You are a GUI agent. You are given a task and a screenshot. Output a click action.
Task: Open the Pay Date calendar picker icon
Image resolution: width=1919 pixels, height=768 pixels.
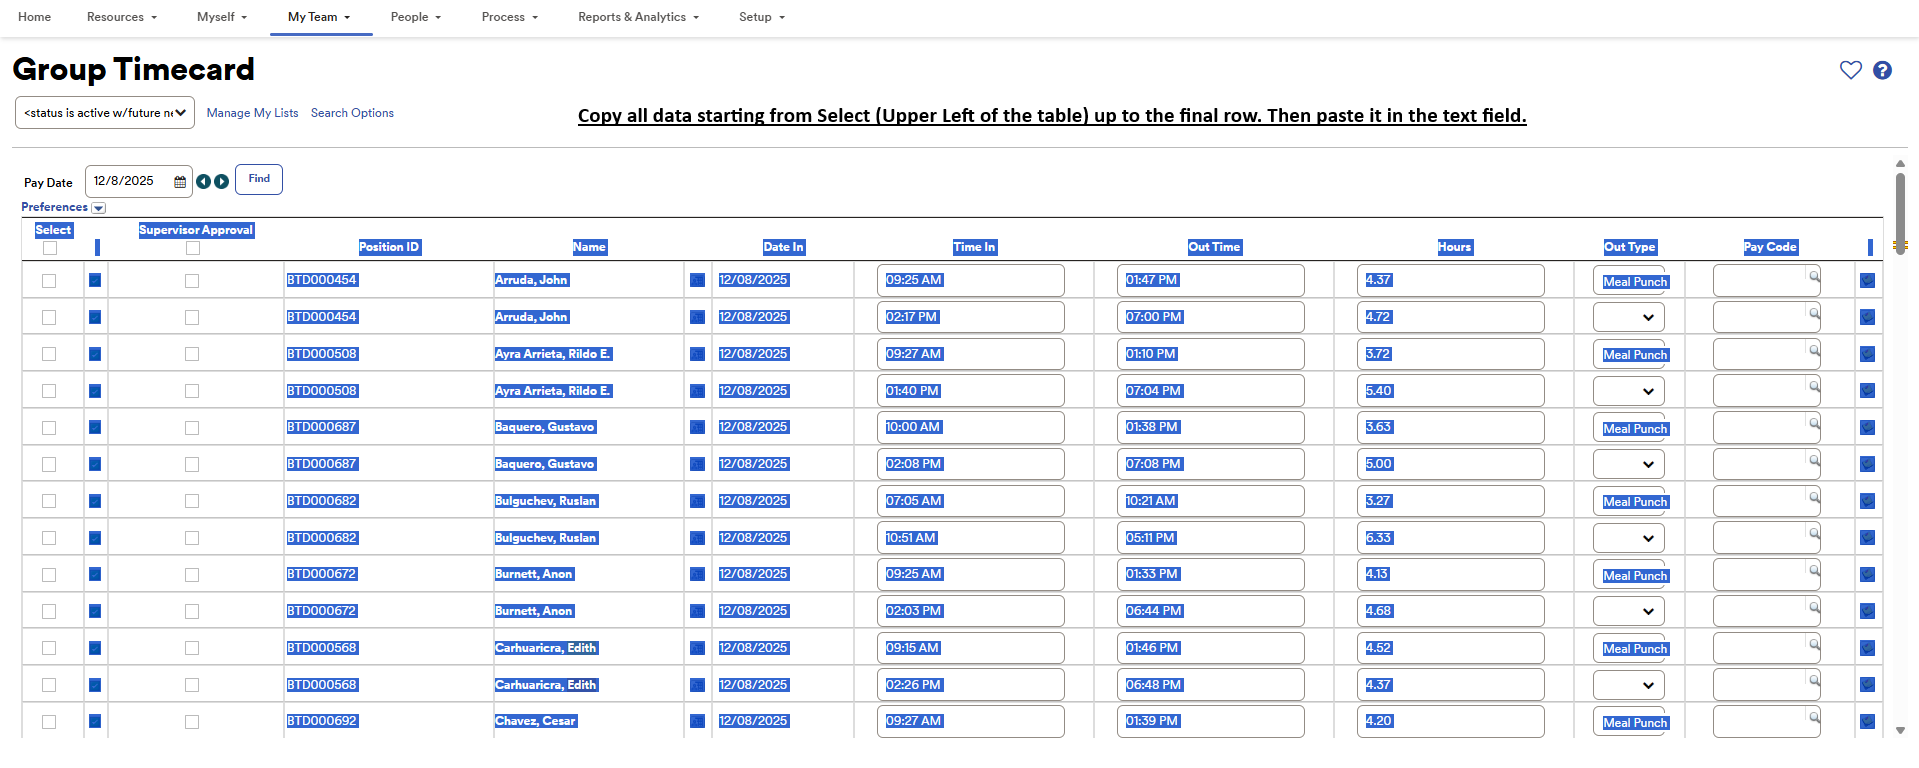(180, 182)
